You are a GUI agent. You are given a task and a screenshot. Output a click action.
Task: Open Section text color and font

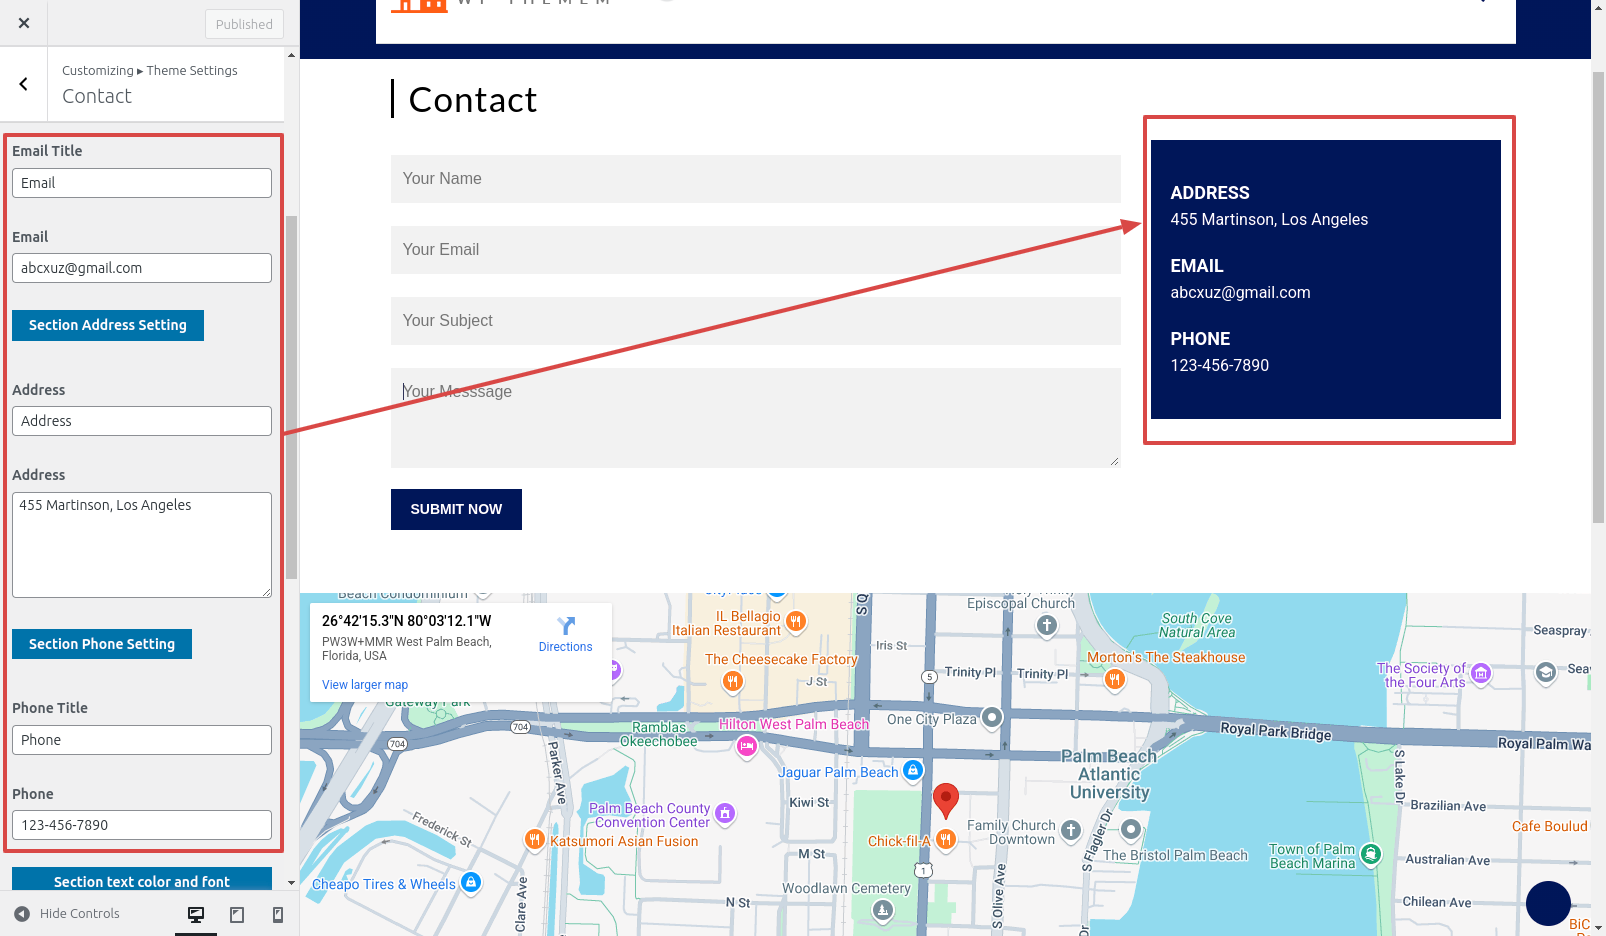[x=142, y=879]
